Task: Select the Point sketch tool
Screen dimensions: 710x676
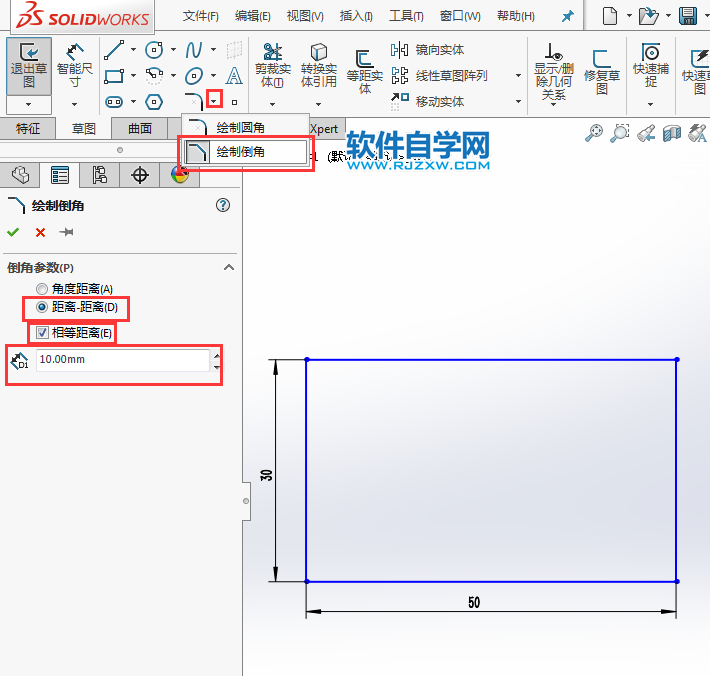Action: (235, 102)
